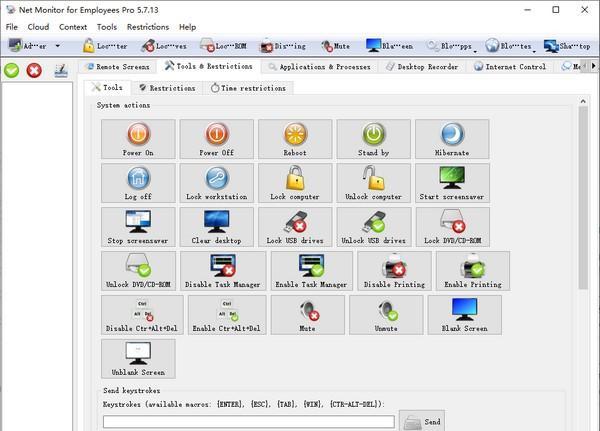Click the Enable Printing icon
600x431 pixels.
(472, 265)
